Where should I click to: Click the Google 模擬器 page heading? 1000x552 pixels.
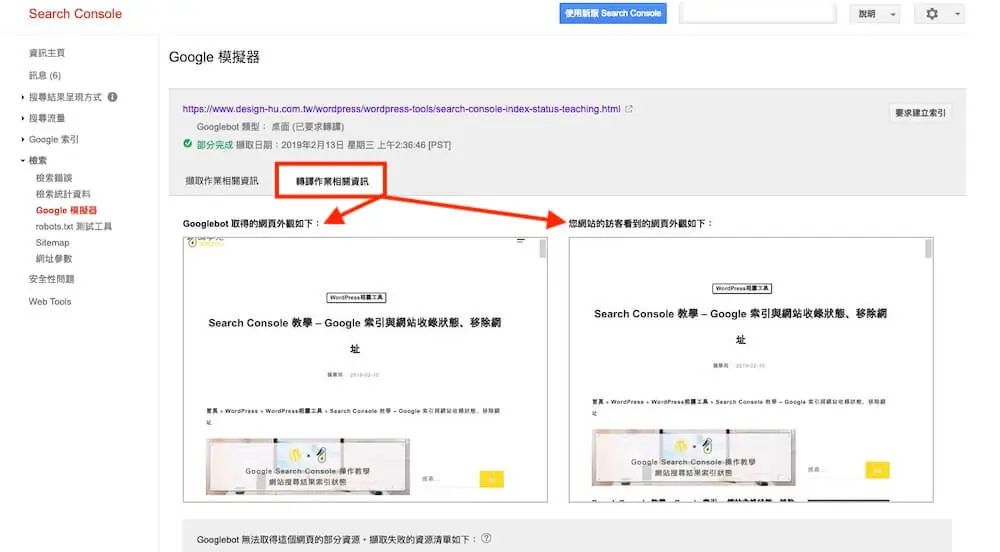click(x=214, y=57)
